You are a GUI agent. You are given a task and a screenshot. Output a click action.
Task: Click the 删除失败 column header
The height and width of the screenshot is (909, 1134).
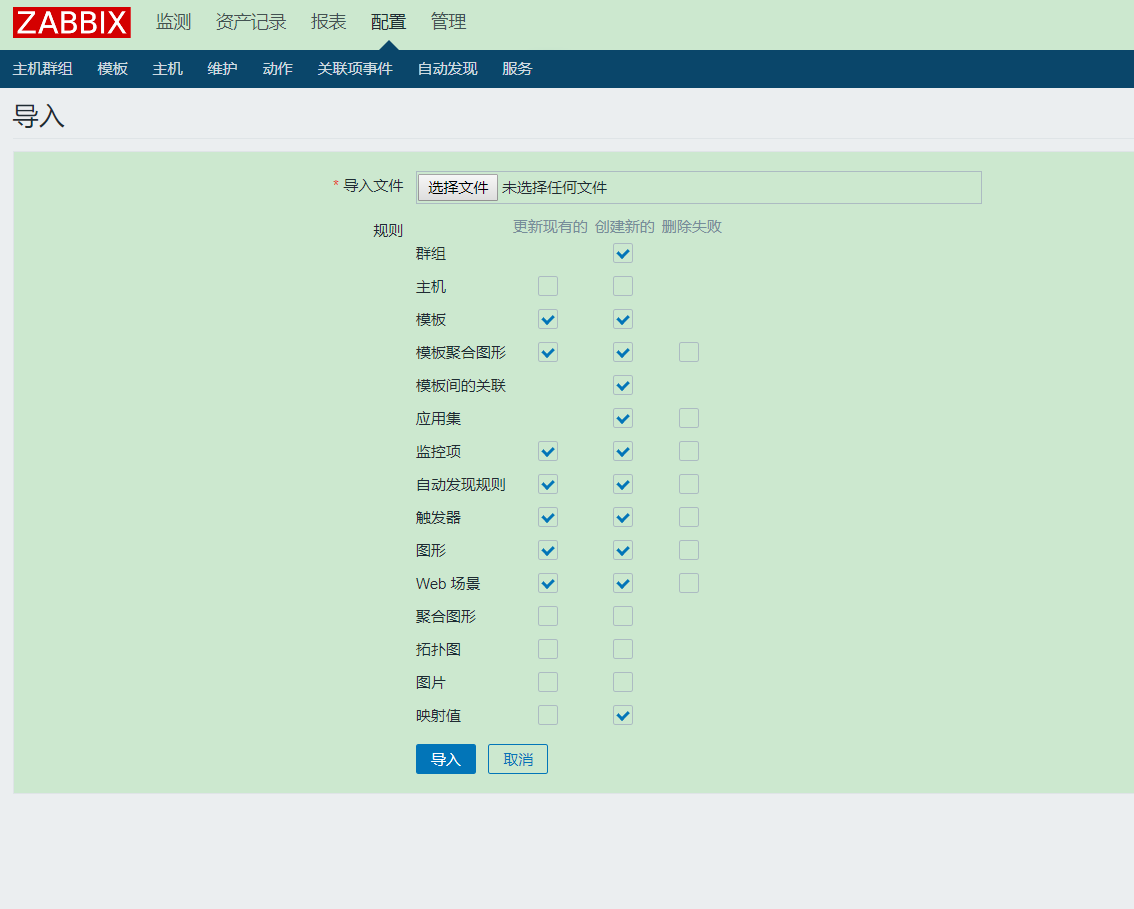click(691, 227)
